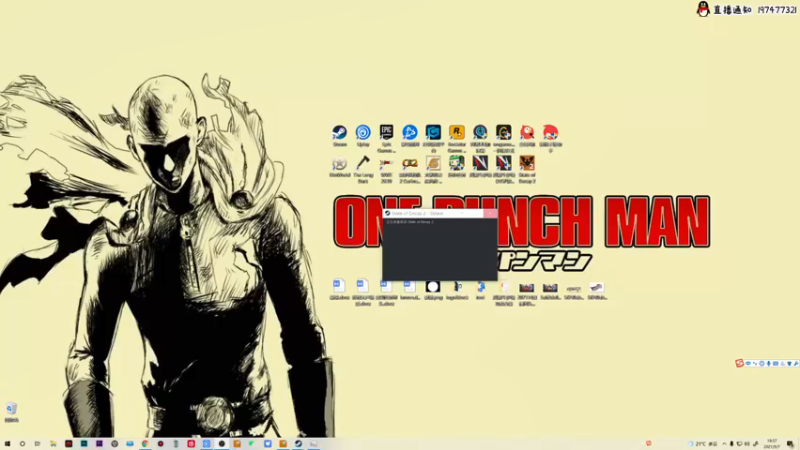The image size is (800, 450).
Task: Launch the Uplay desktop shortcut
Action: pyautogui.click(x=363, y=135)
